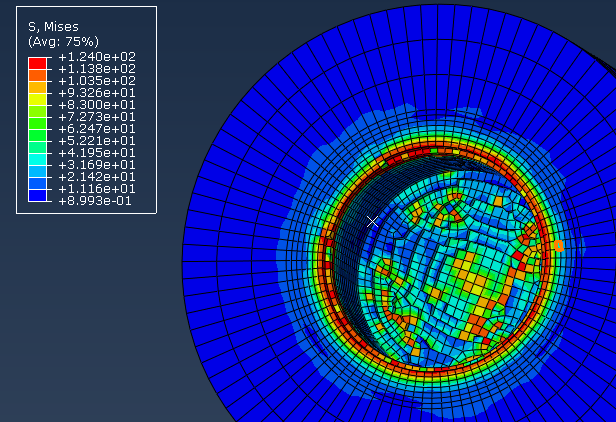Pick the cyan legend swatch
Screen dimensions: 616x422
click(37, 160)
